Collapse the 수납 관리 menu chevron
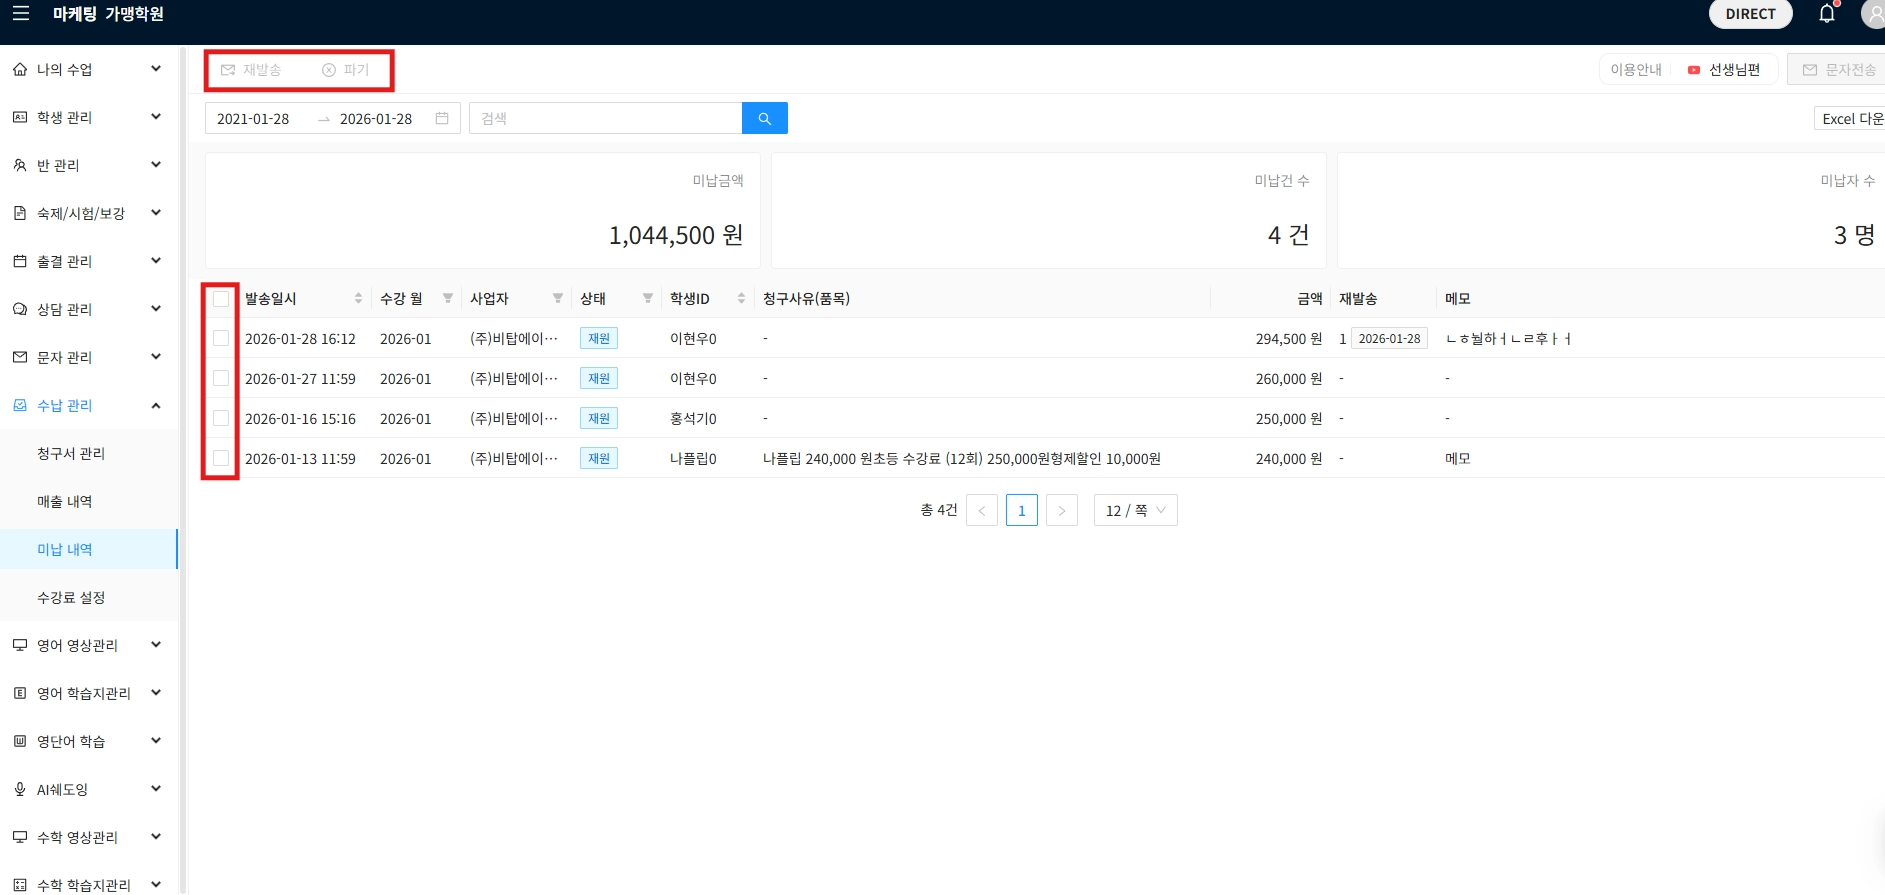Image resolution: width=1885 pixels, height=895 pixels. [x=156, y=405]
